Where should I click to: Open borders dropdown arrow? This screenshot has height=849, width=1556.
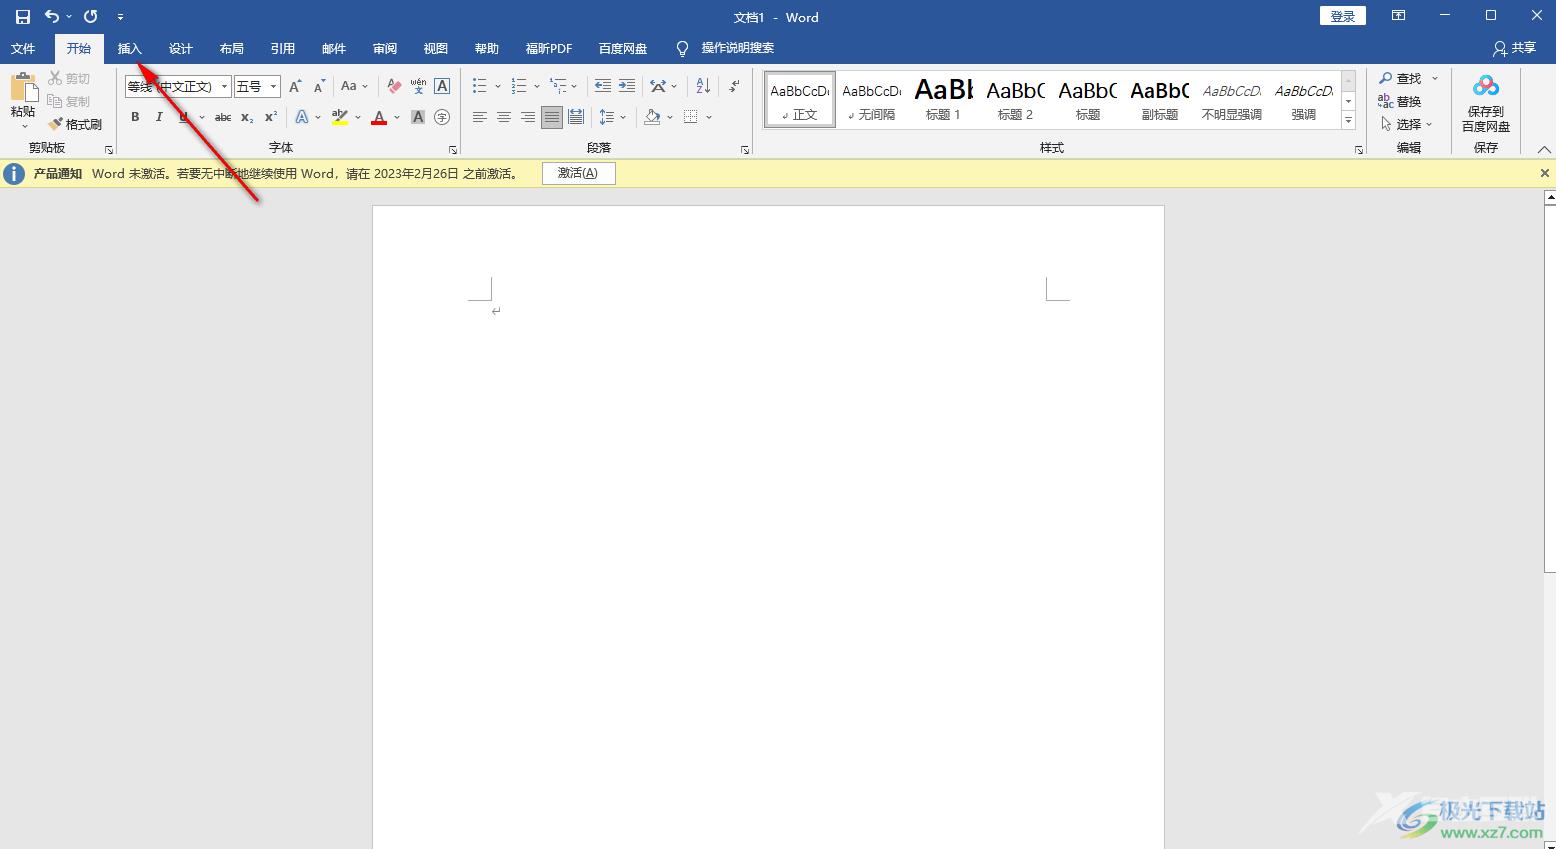[x=709, y=117]
